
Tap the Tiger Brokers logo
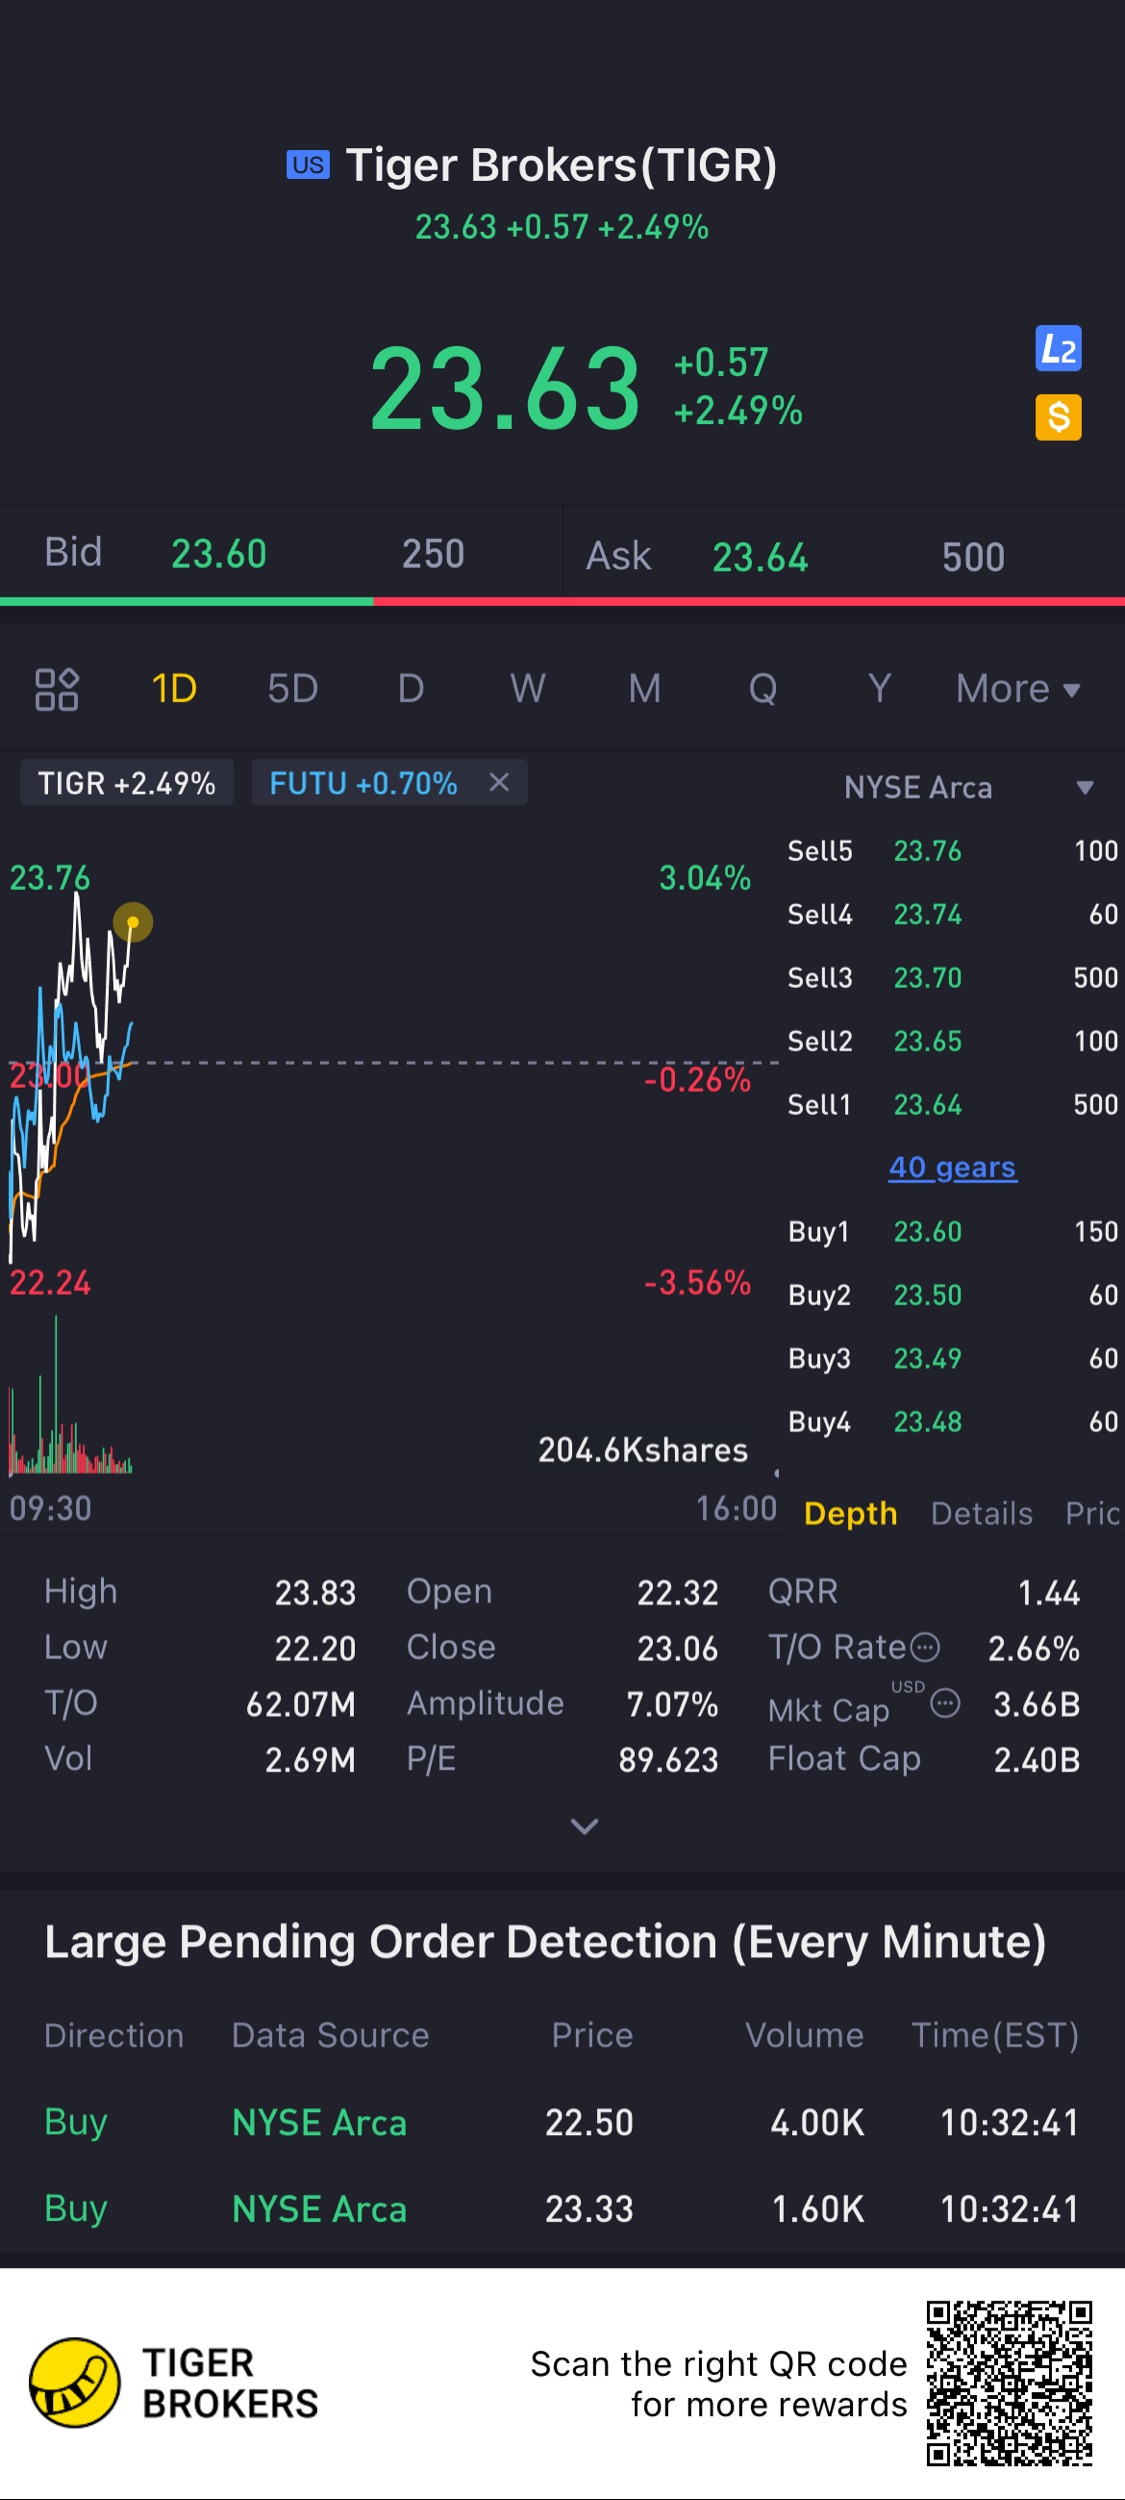pos(75,2382)
